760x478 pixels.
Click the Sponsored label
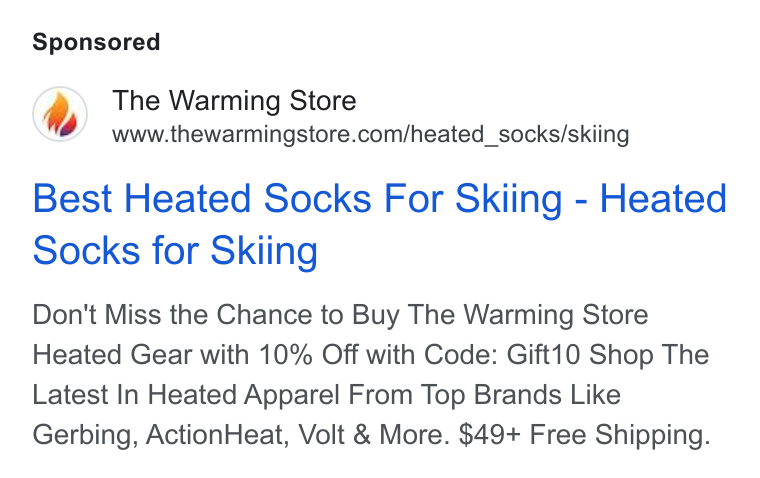pos(96,42)
